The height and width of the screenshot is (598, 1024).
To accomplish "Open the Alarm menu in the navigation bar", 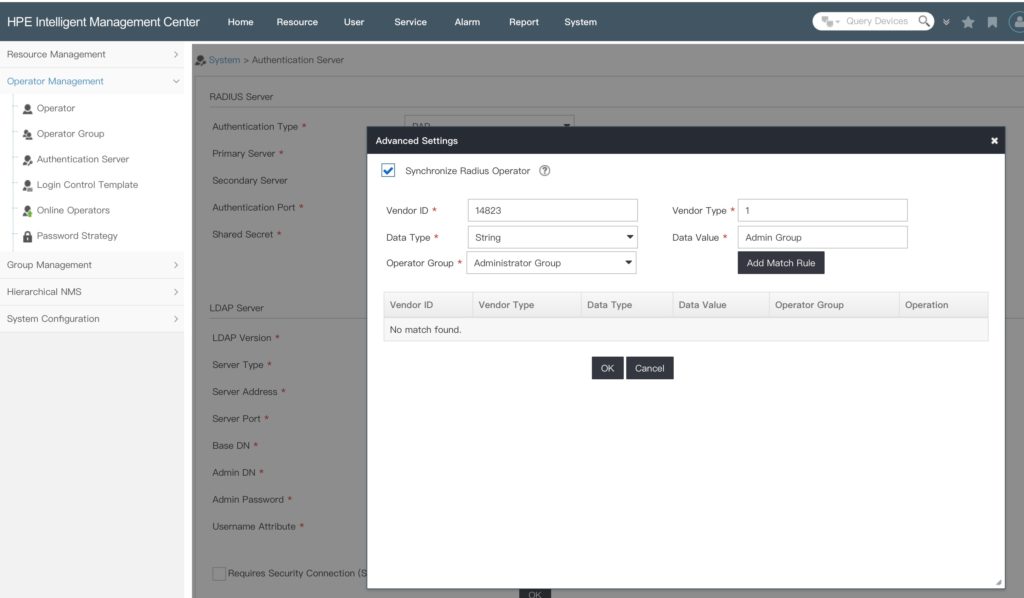I will click(x=467, y=21).
